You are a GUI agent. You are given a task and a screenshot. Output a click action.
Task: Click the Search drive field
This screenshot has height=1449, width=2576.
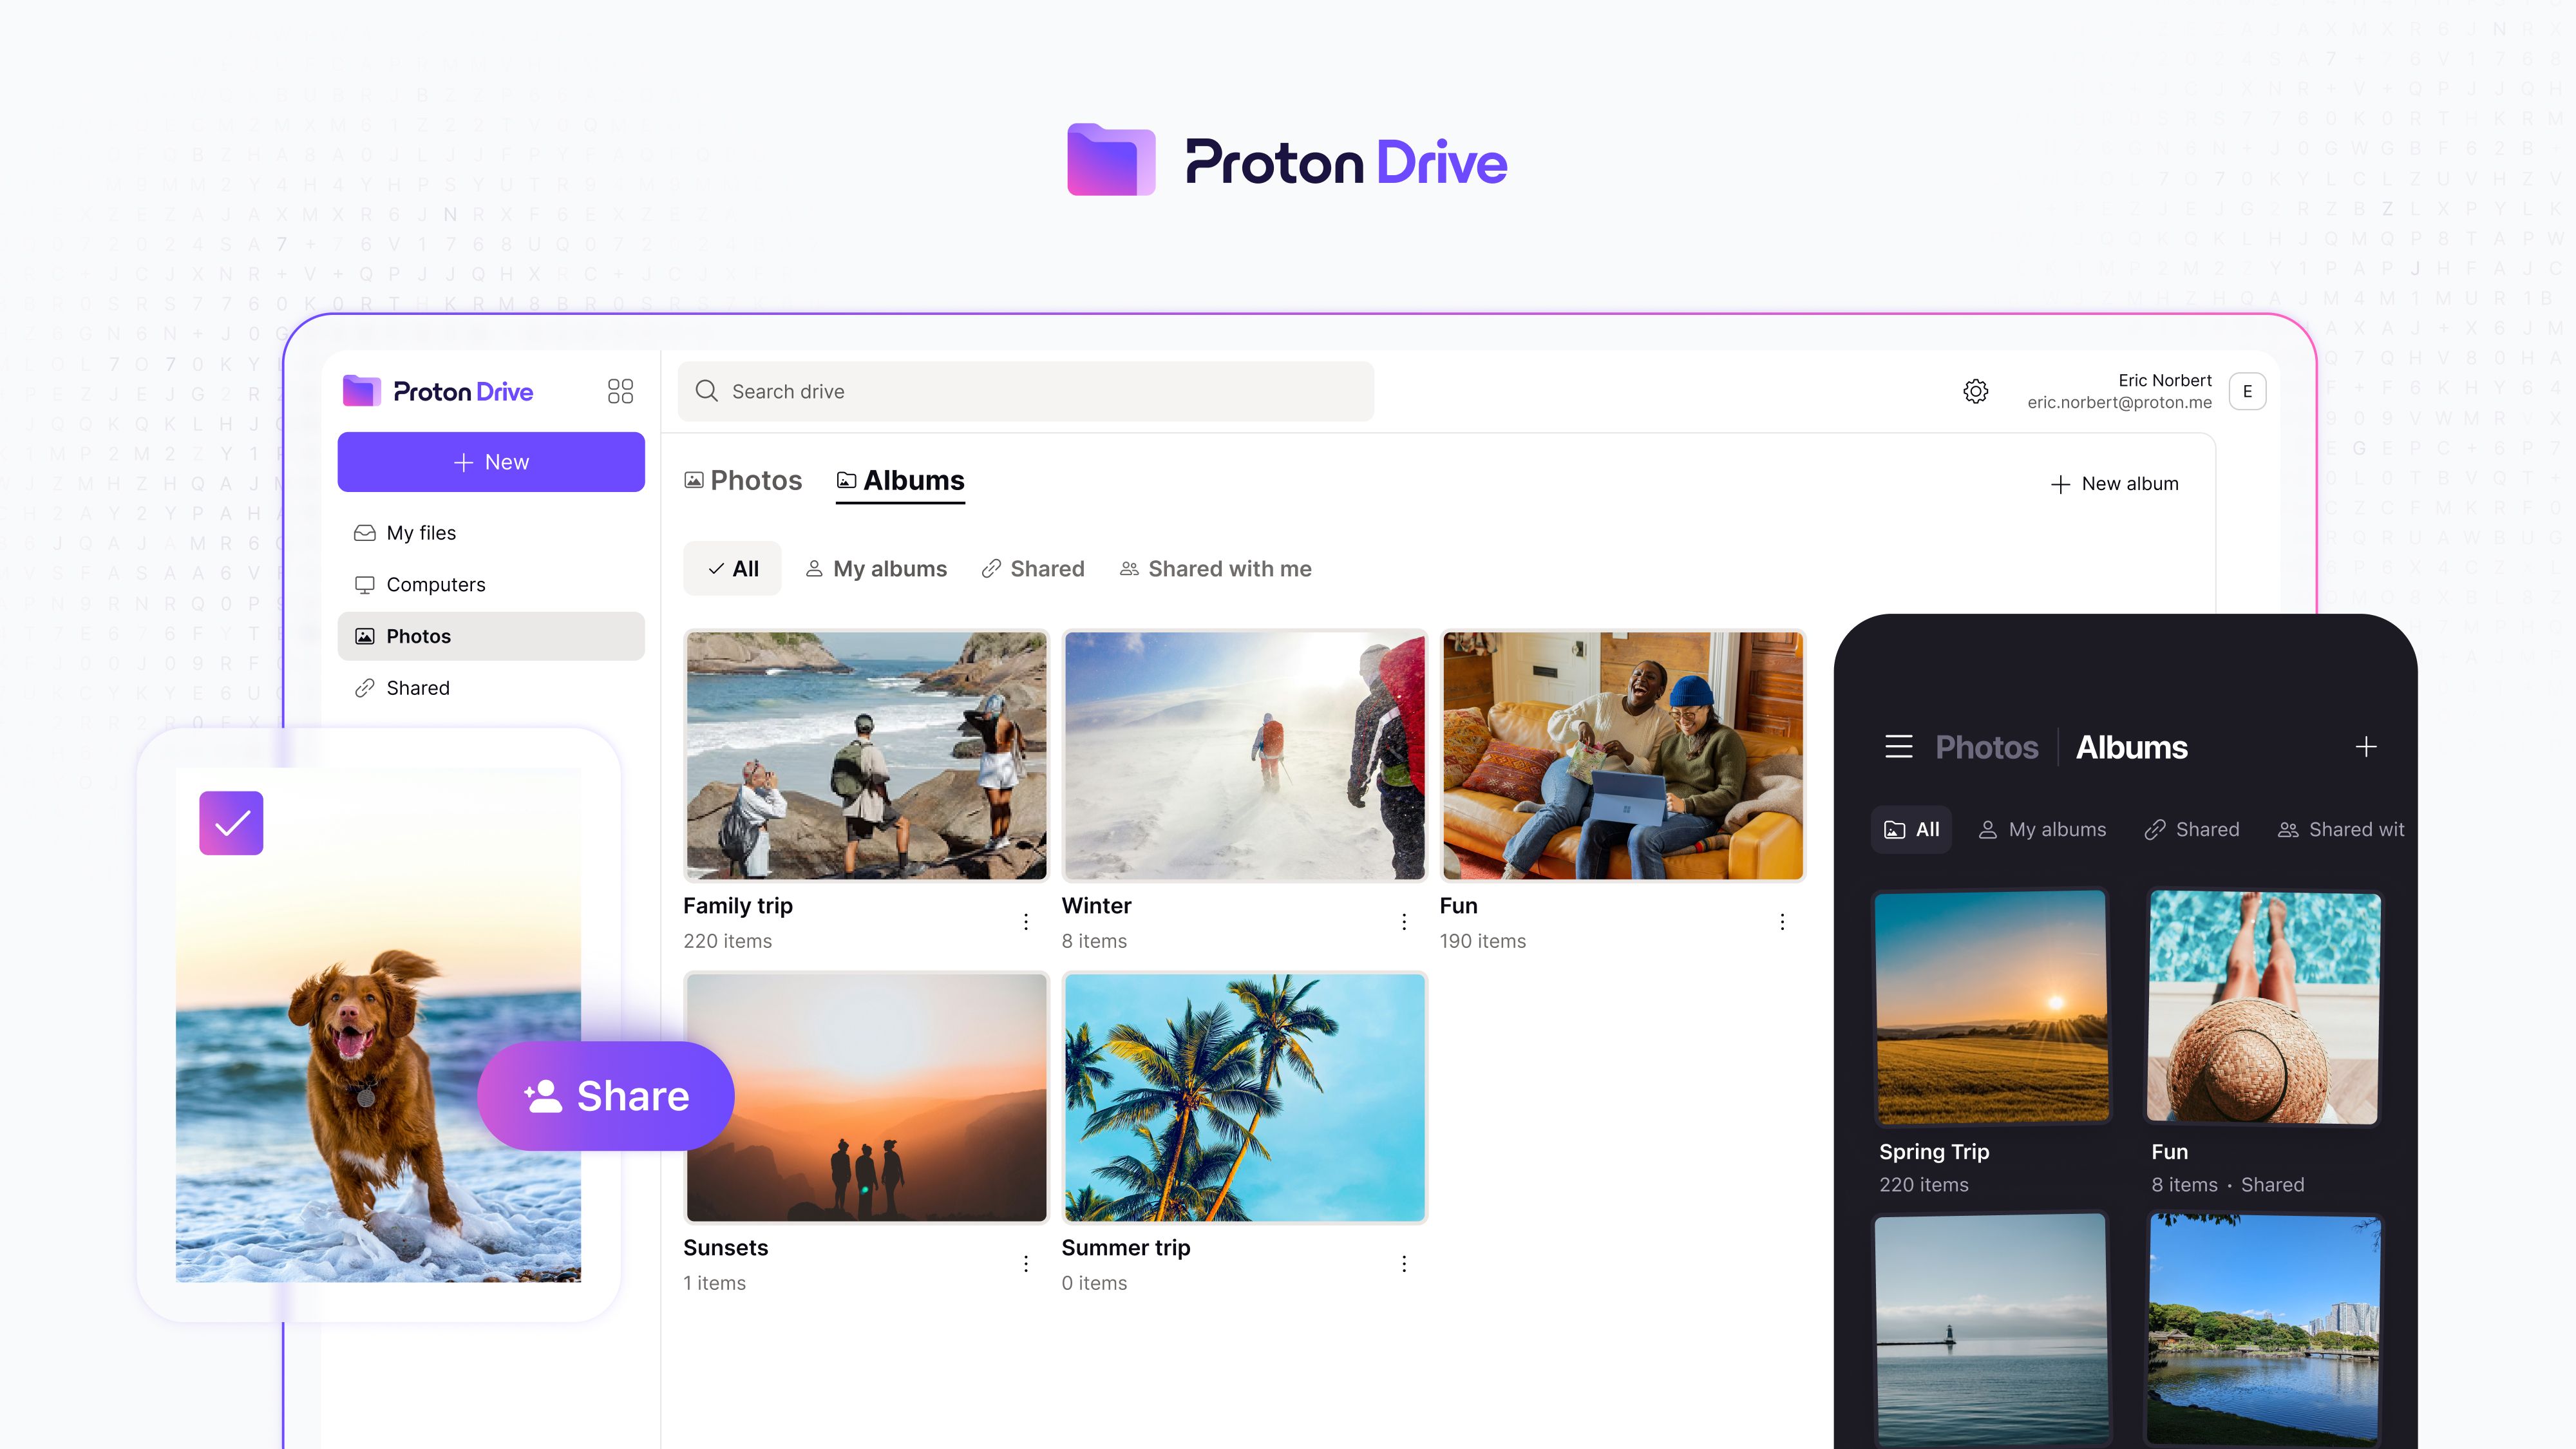click(1025, 391)
